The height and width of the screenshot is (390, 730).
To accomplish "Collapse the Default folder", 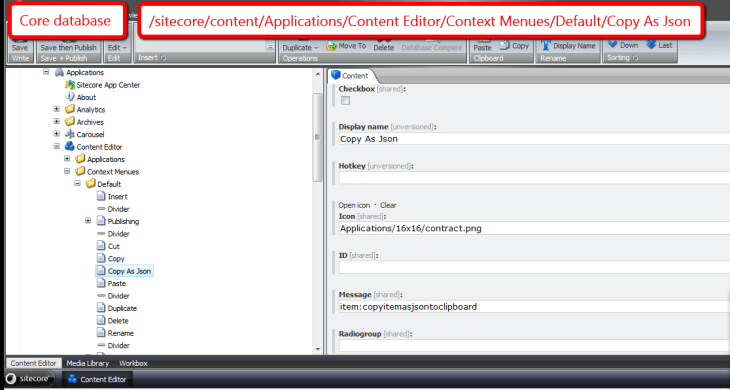I will coord(77,183).
